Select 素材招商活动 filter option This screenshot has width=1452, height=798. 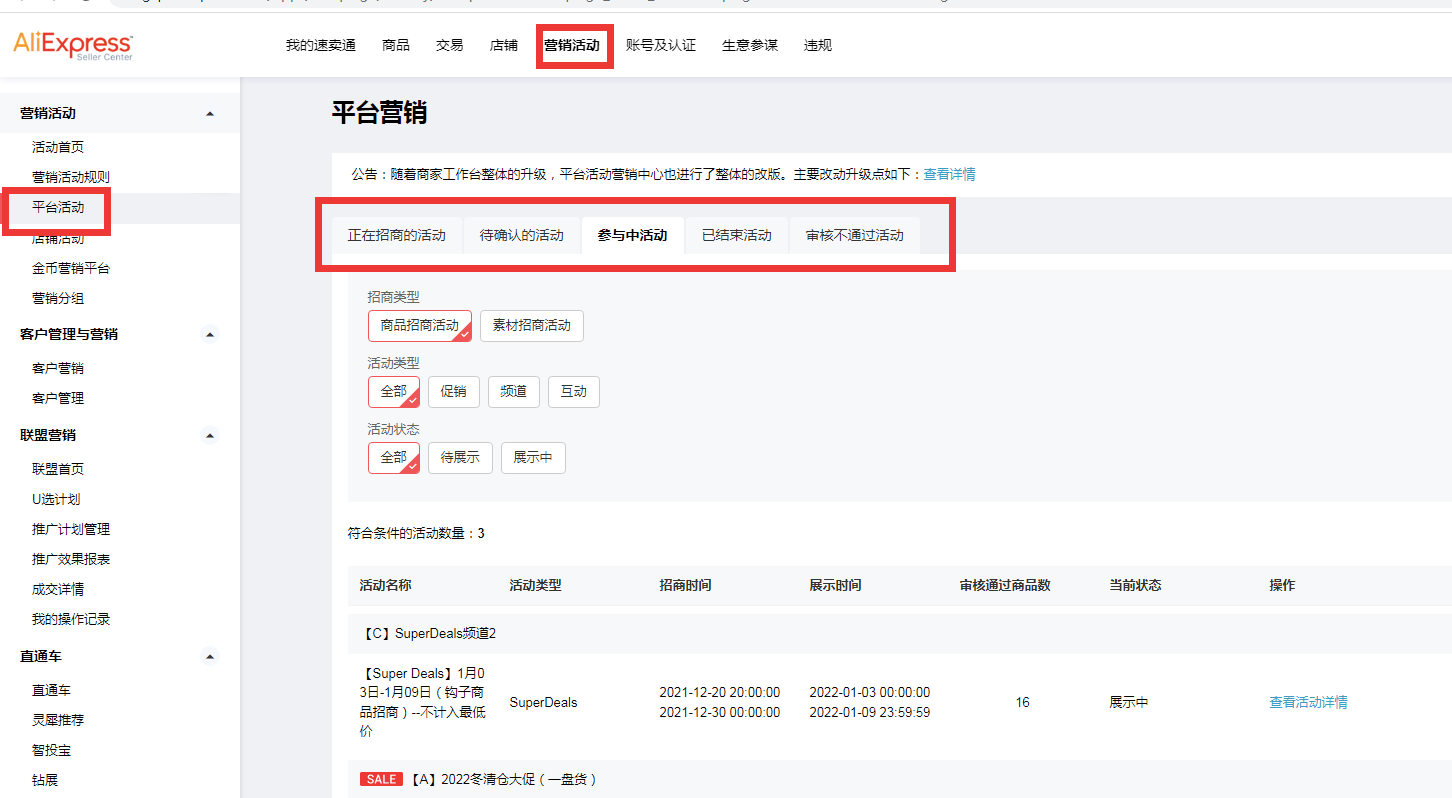pyautogui.click(x=532, y=325)
